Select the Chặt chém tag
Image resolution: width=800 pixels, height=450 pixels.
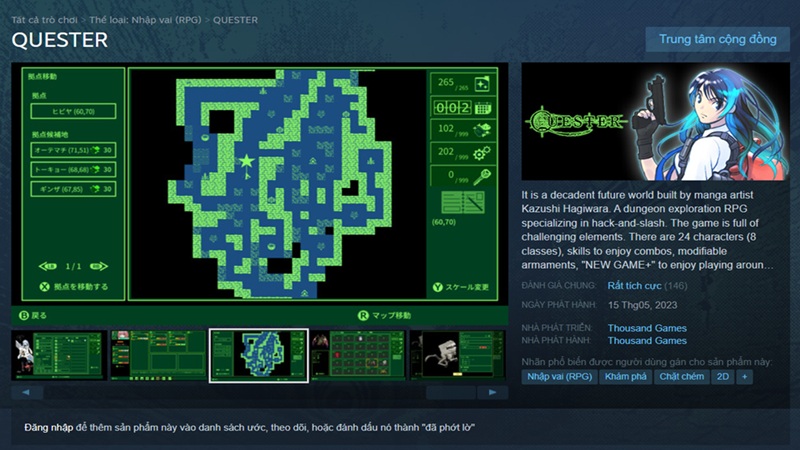682,377
